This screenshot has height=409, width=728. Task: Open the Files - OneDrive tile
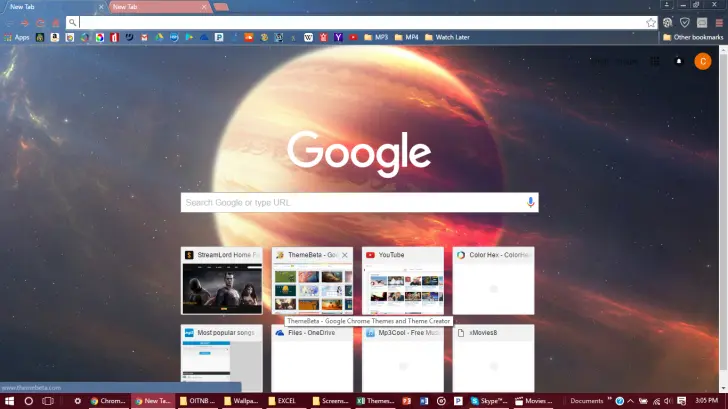pyautogui.click(x=312, y=358)
